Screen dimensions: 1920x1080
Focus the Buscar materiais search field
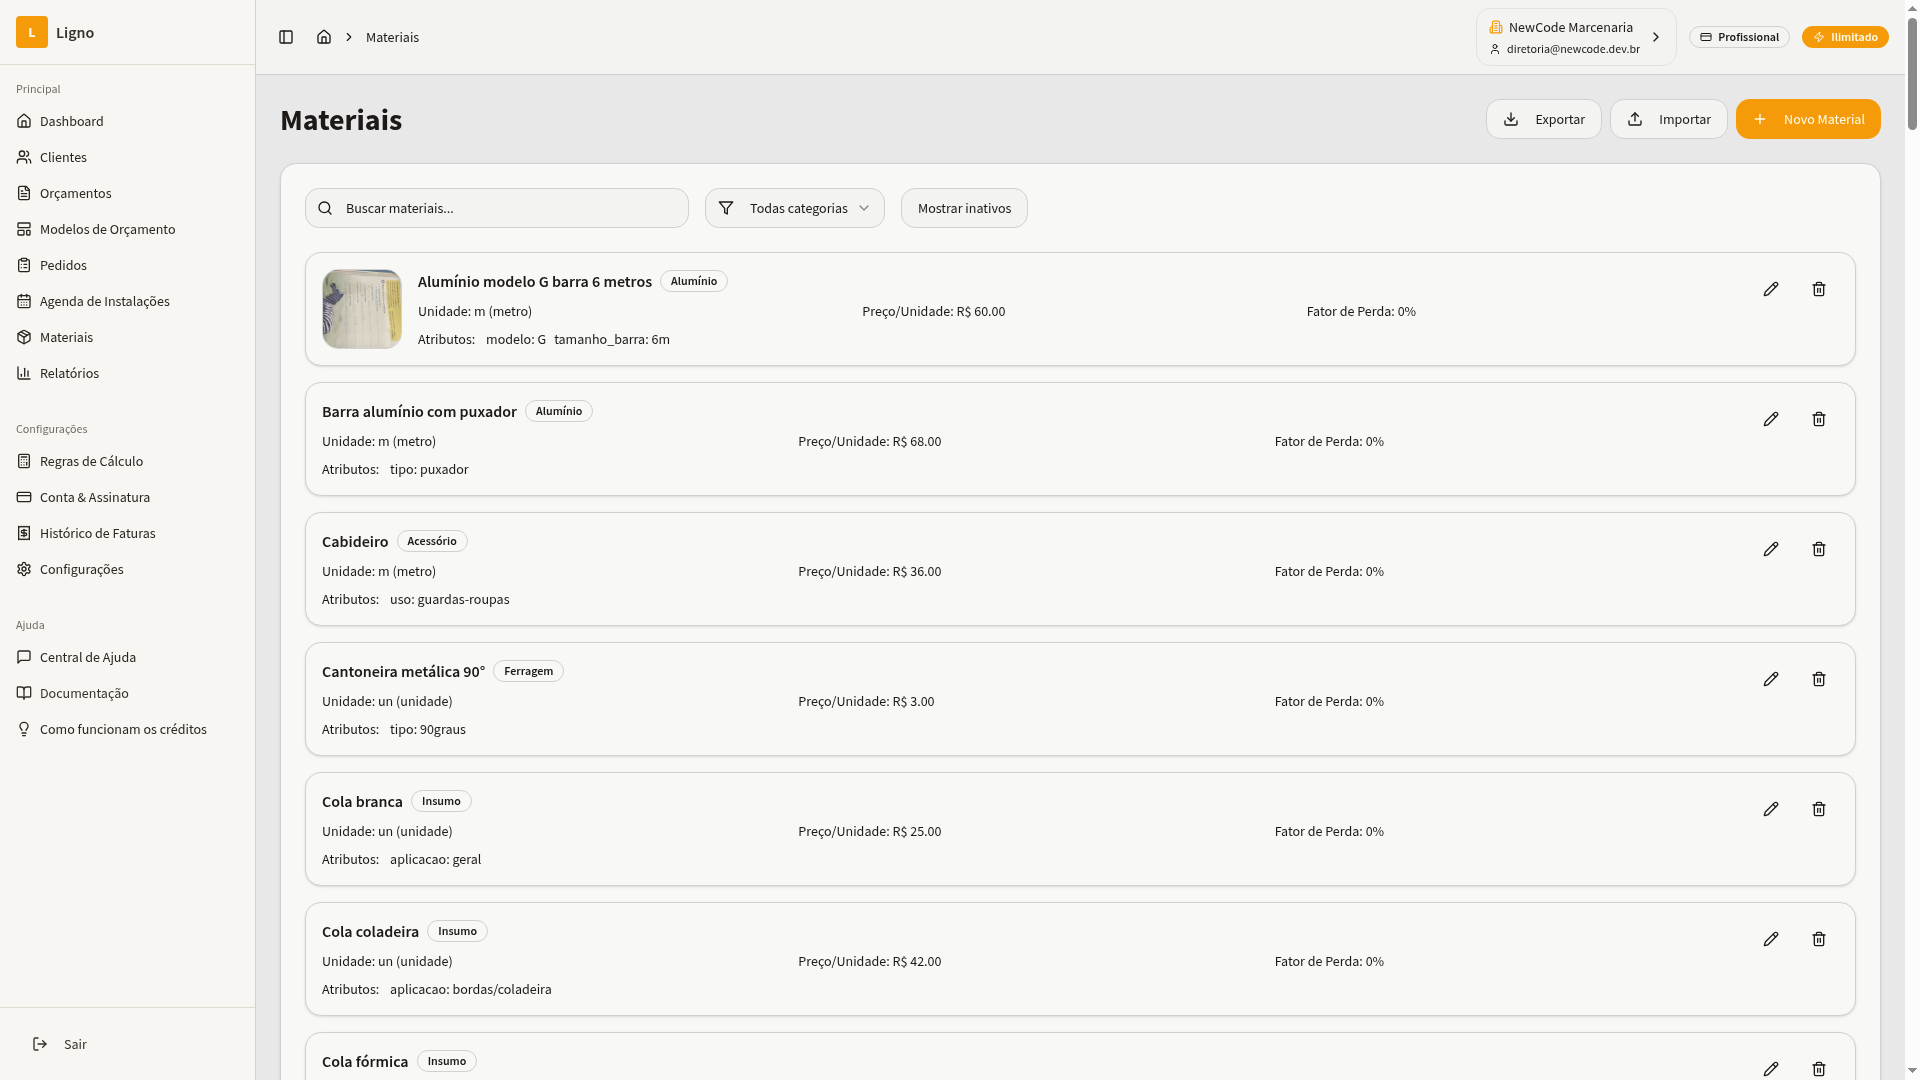(x=497, y=208)
